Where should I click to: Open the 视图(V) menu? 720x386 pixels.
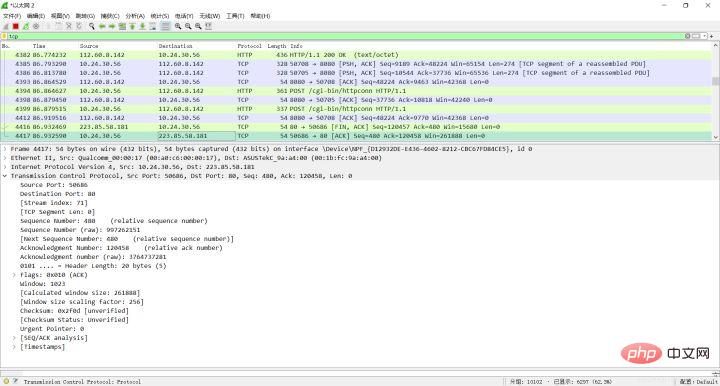pos(60,16)
